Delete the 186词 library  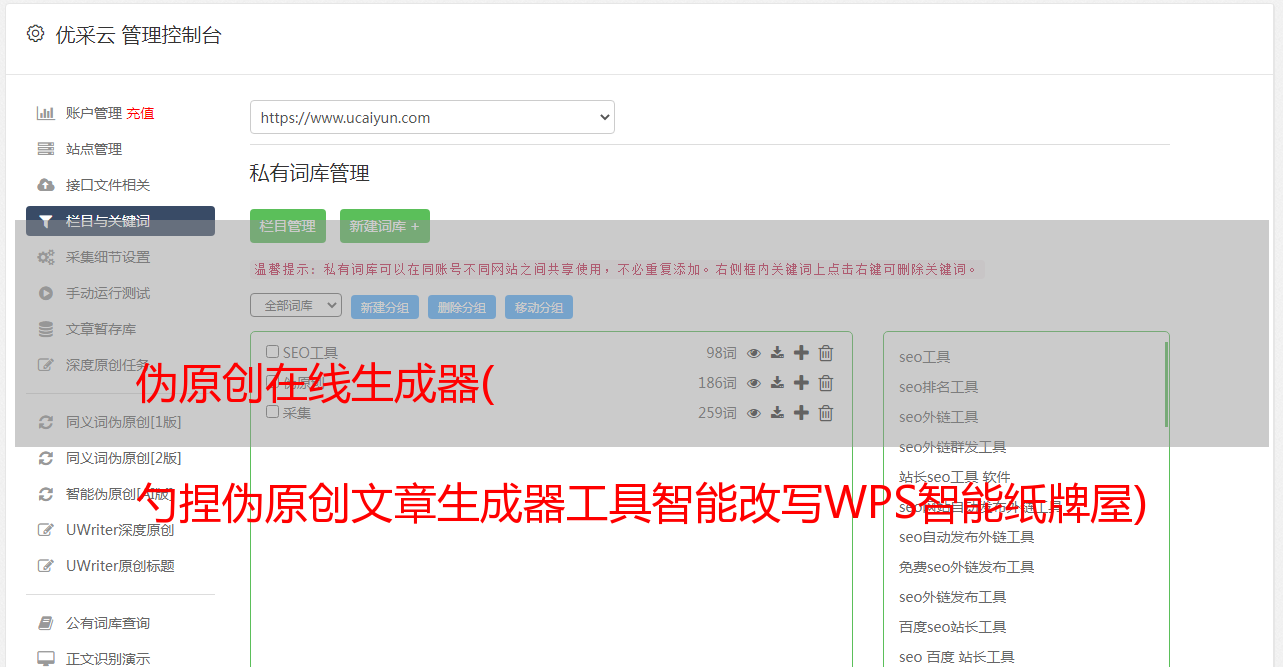[826, 383]
